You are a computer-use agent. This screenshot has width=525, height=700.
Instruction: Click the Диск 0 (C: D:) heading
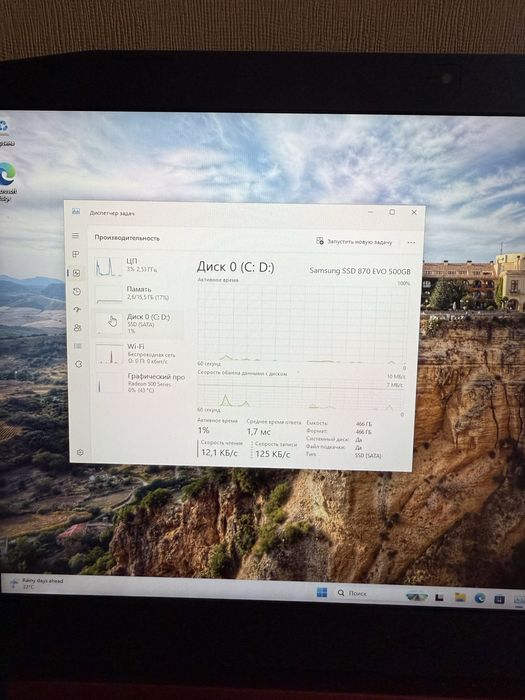(236, 267)
